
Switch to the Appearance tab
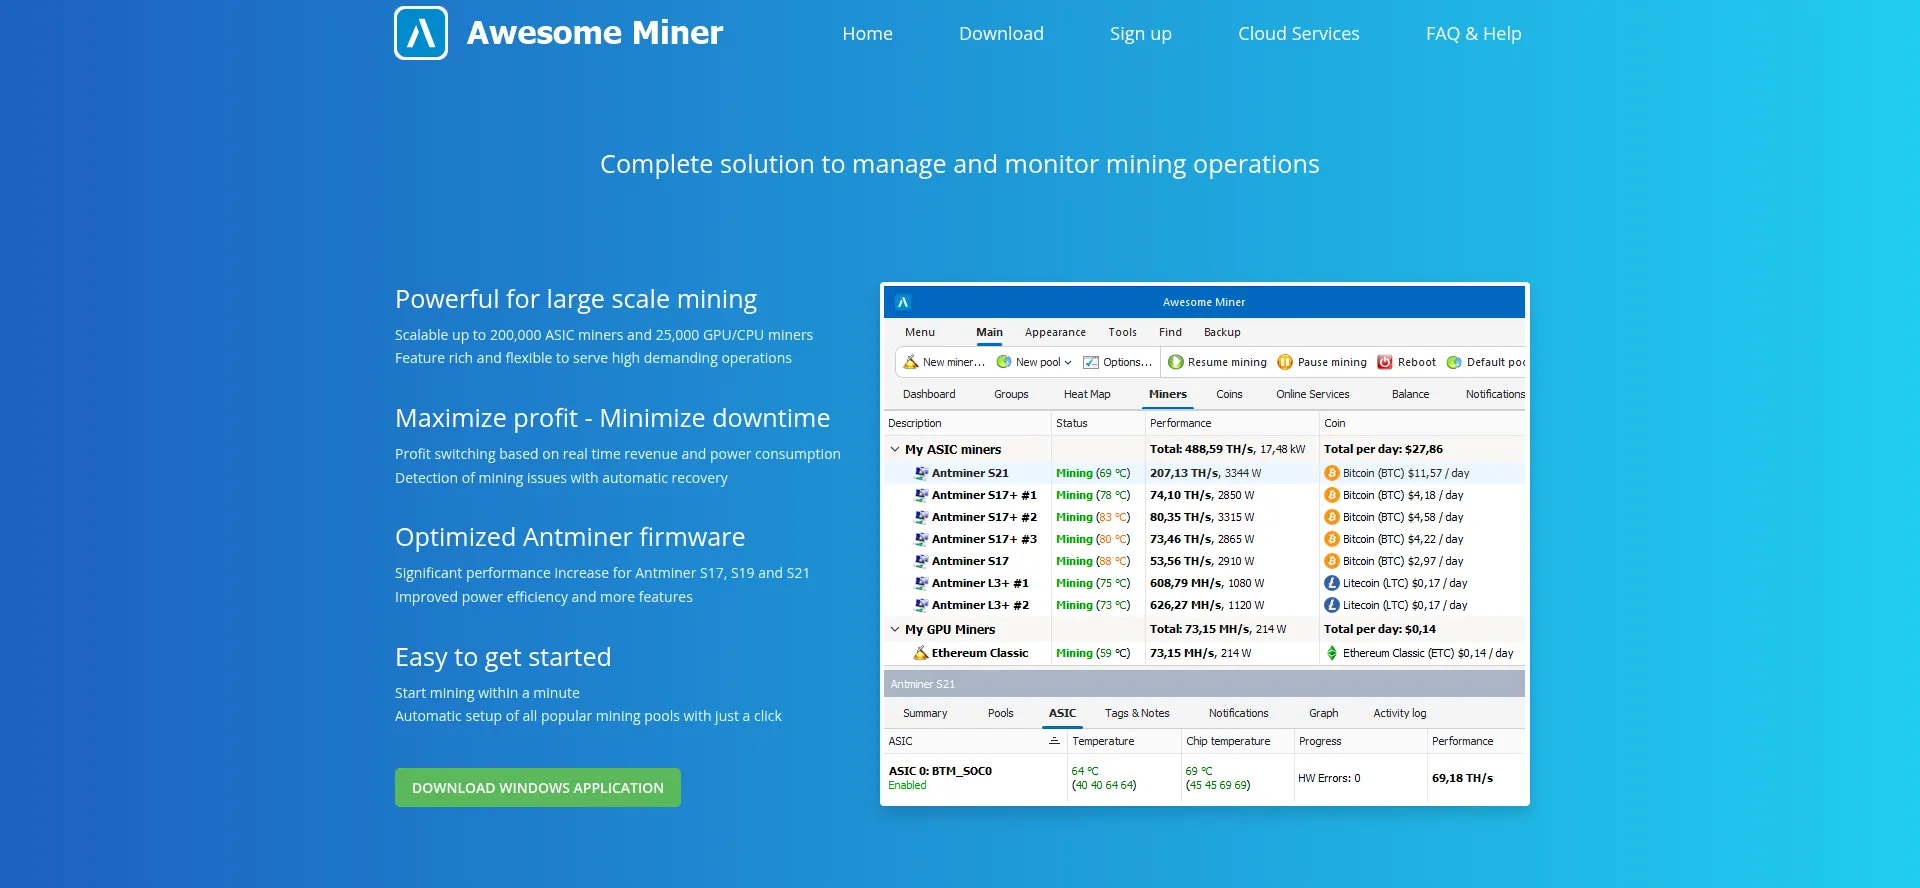pos(1055,332)
